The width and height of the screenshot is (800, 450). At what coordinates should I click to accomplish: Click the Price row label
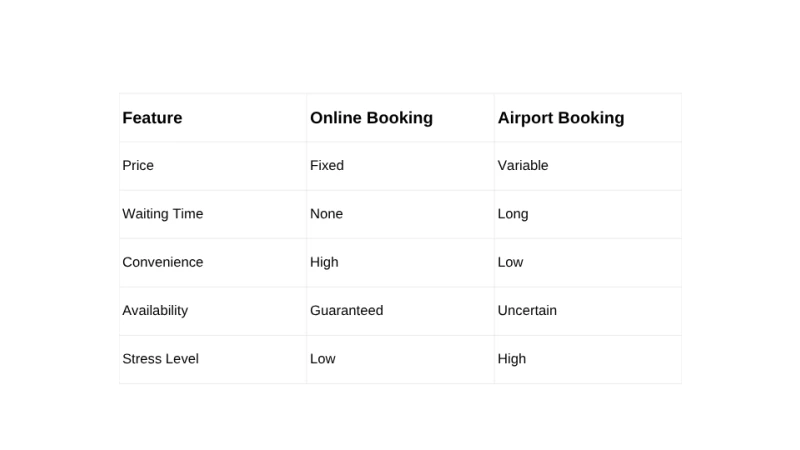(138, 165)
